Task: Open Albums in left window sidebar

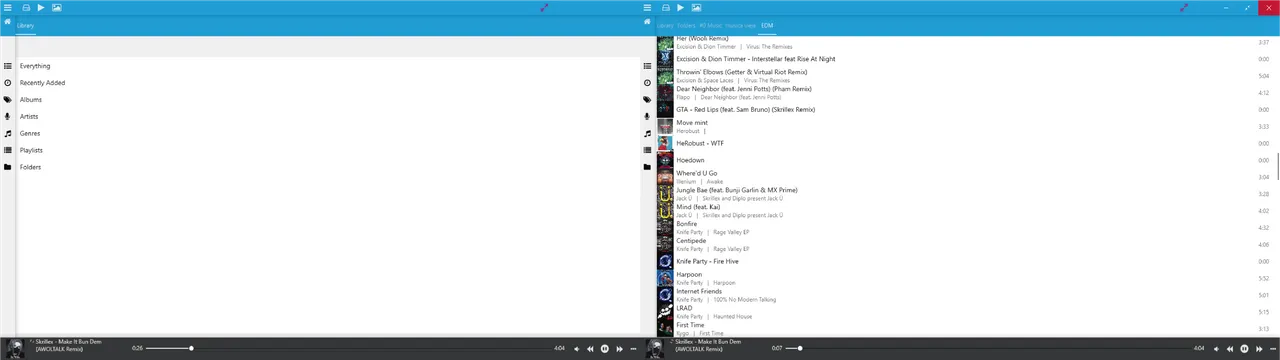Action: tap(320, 100)
